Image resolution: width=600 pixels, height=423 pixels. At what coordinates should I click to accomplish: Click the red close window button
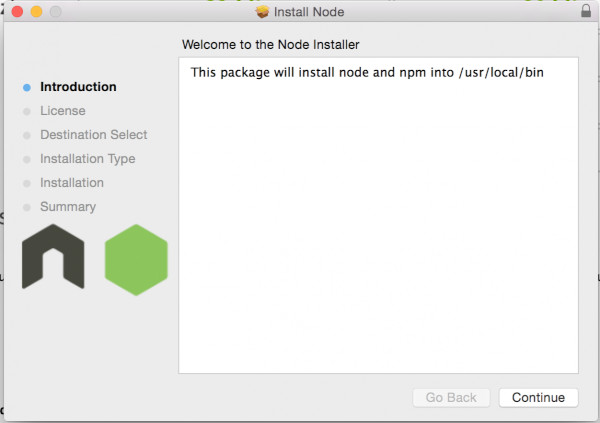pos(17,11)
